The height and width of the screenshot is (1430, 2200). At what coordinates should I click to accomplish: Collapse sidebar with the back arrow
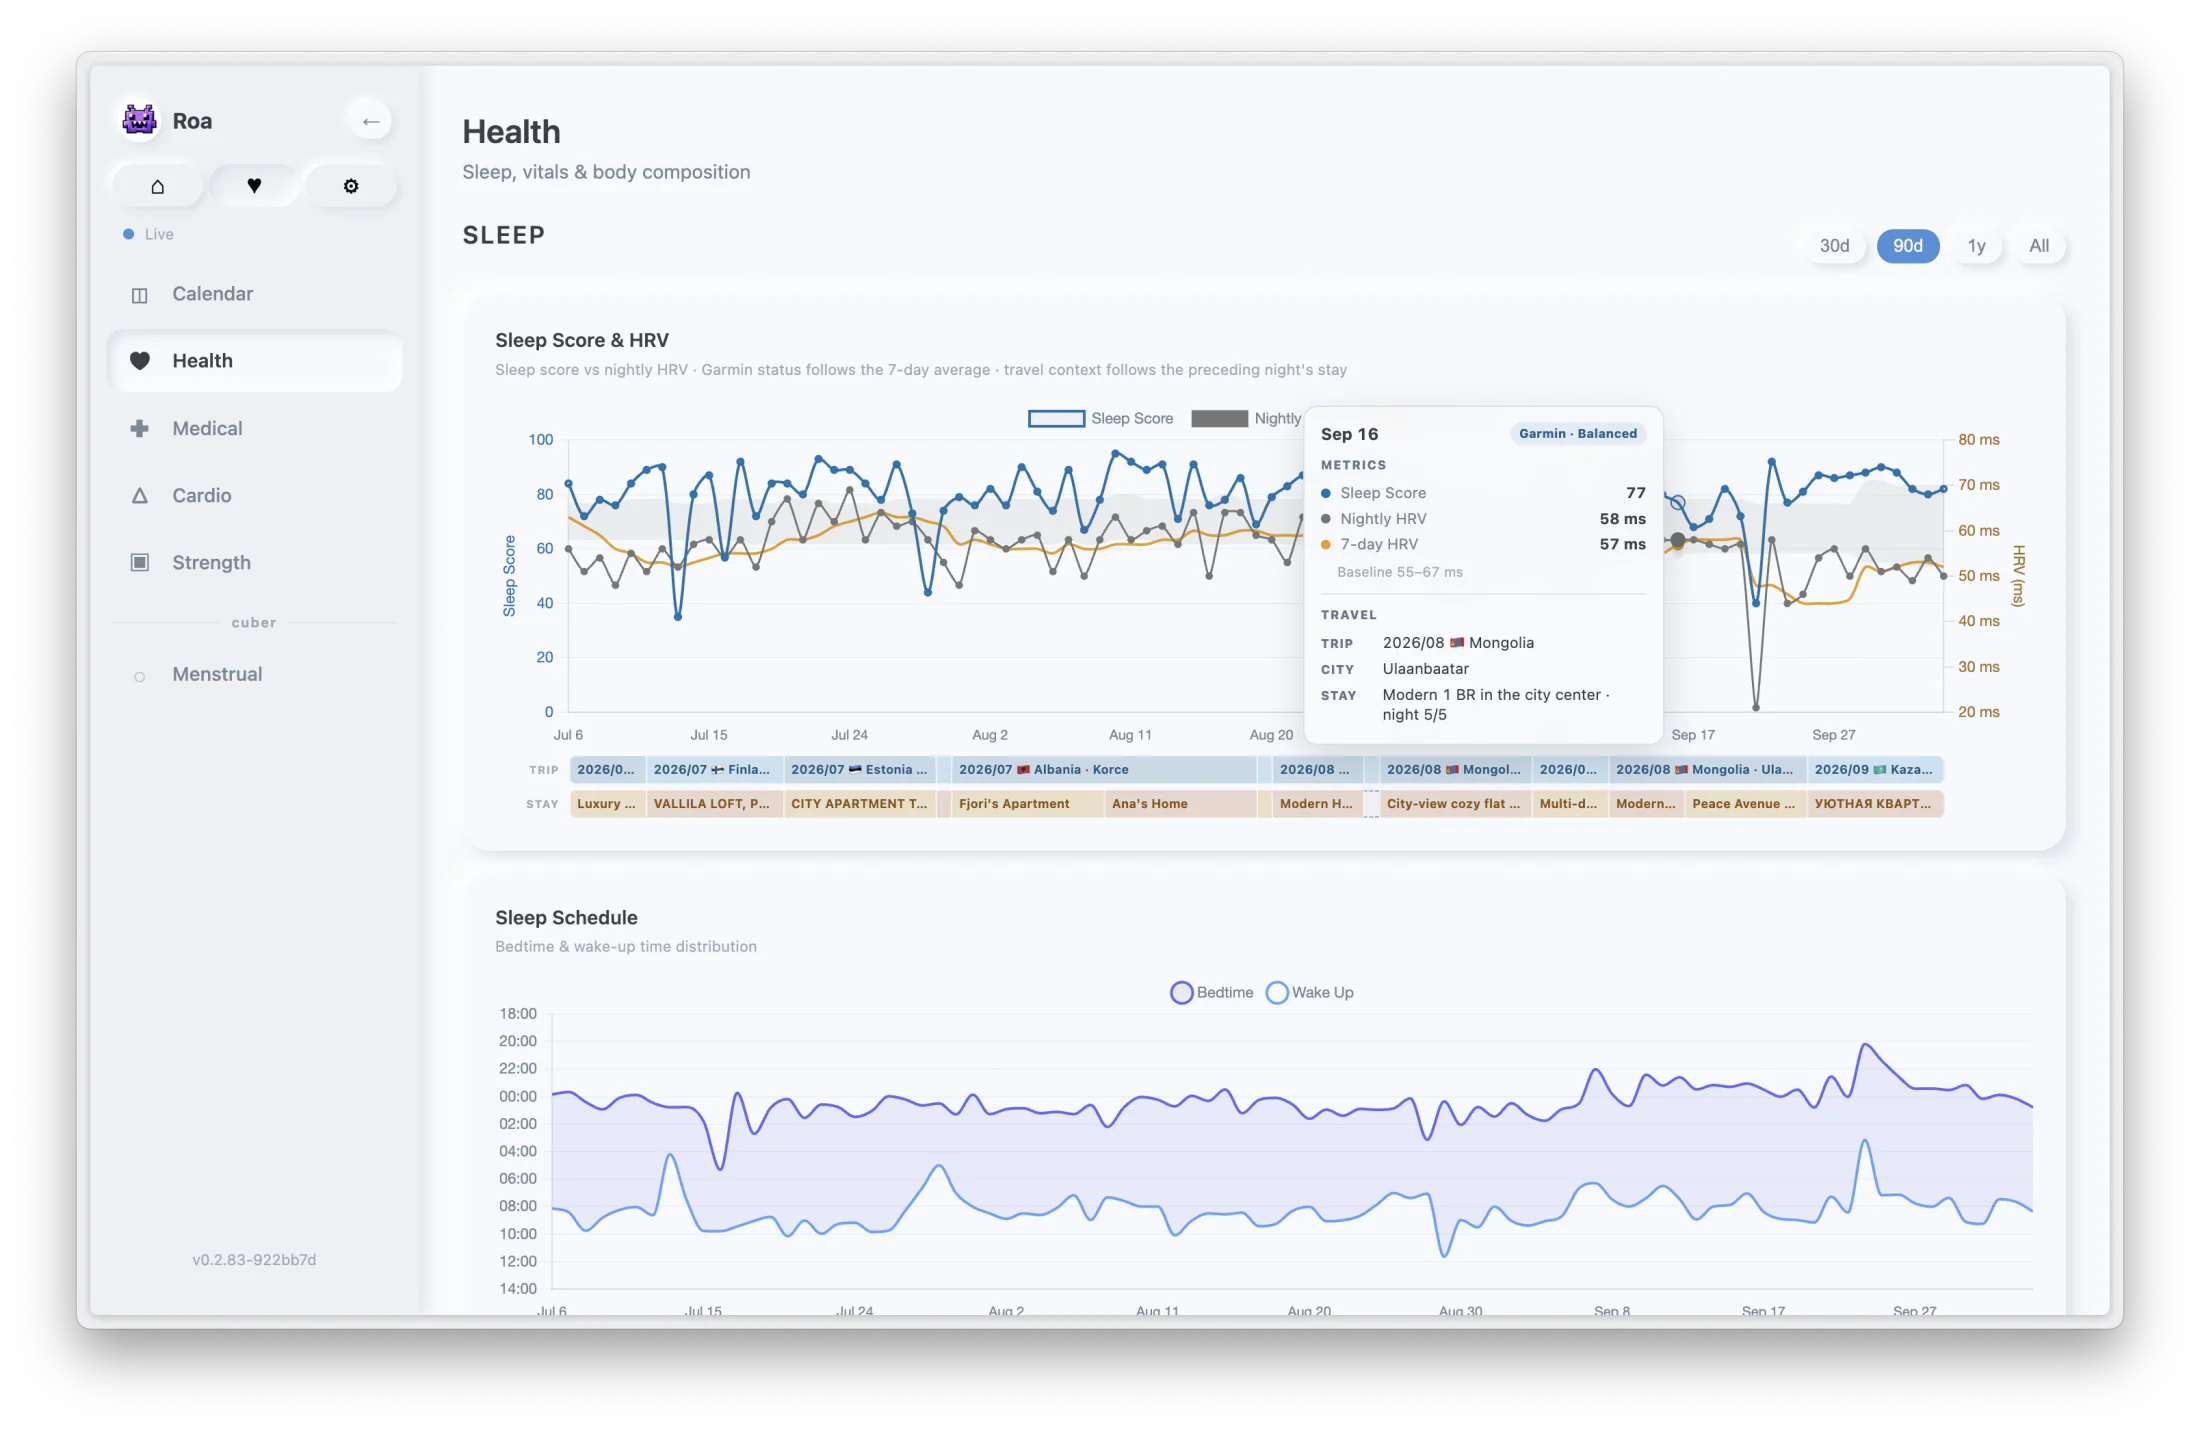pyautogui.click(x=371, y=122)
